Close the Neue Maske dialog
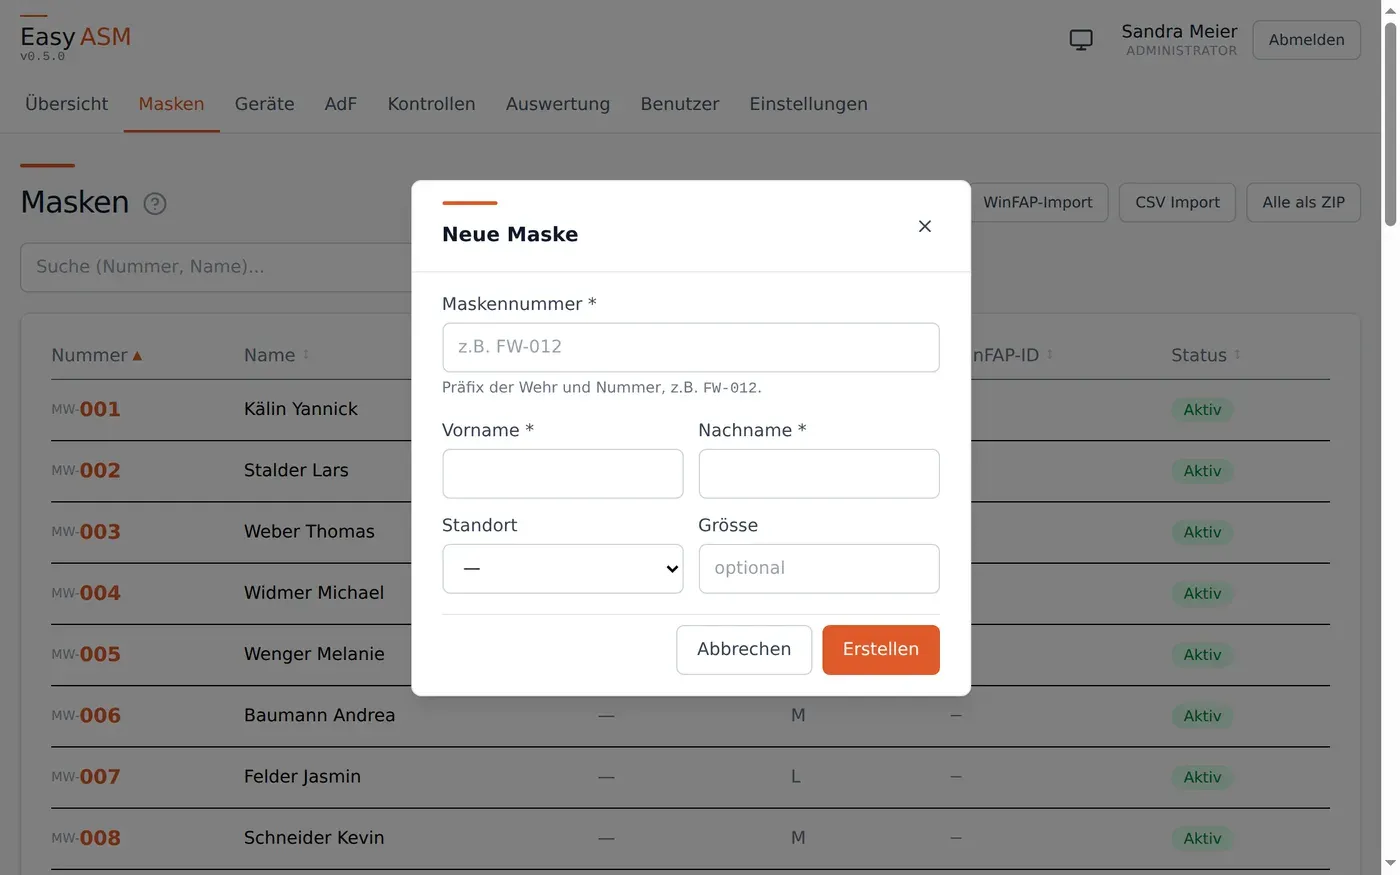Viewport: 1400px width, 875px height. (x=925, y=226)
